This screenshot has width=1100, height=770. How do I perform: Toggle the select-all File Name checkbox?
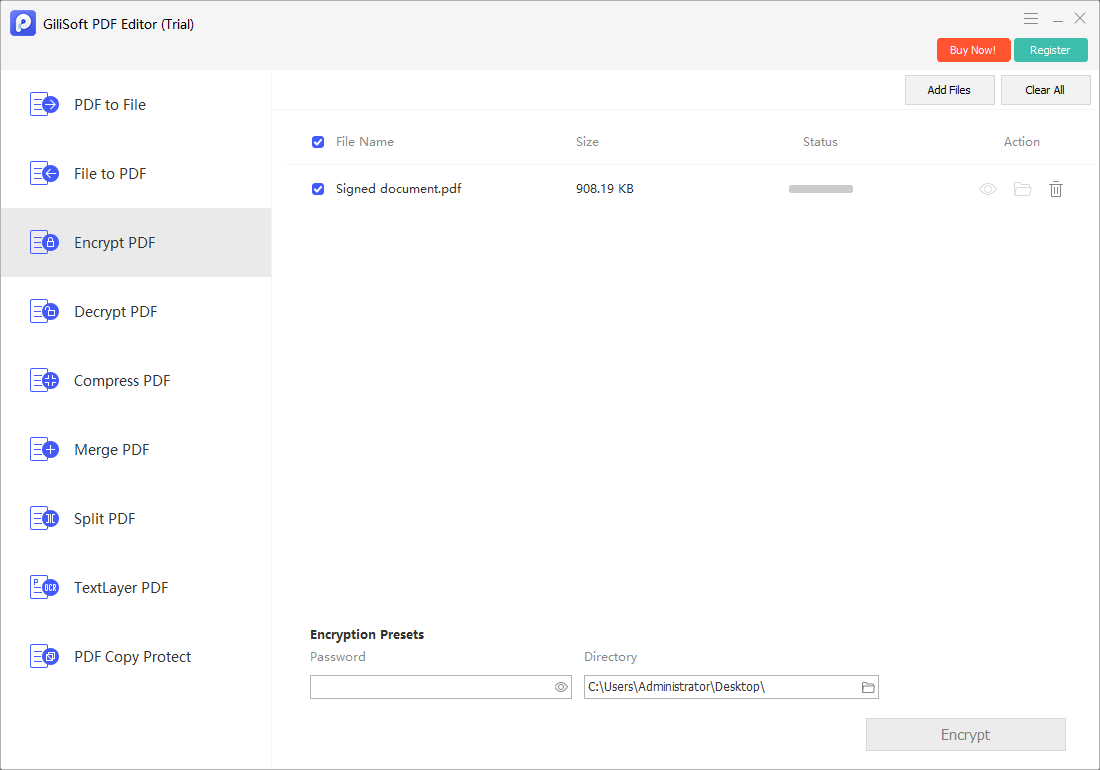pyautogui.click(x=318, y=142)
